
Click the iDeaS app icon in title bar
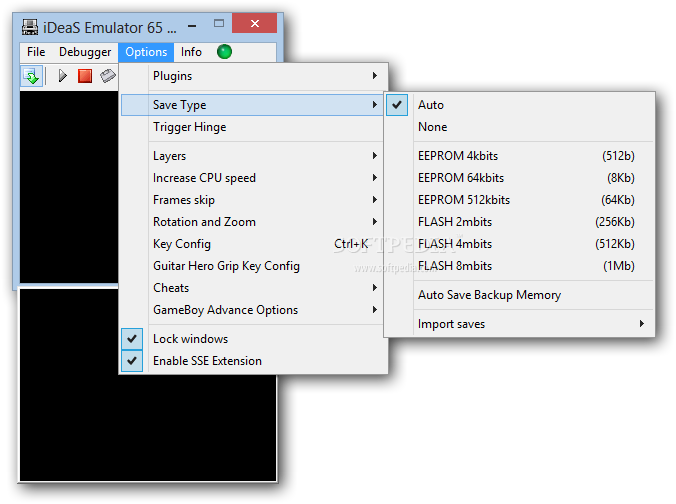(x=30, y=27)
